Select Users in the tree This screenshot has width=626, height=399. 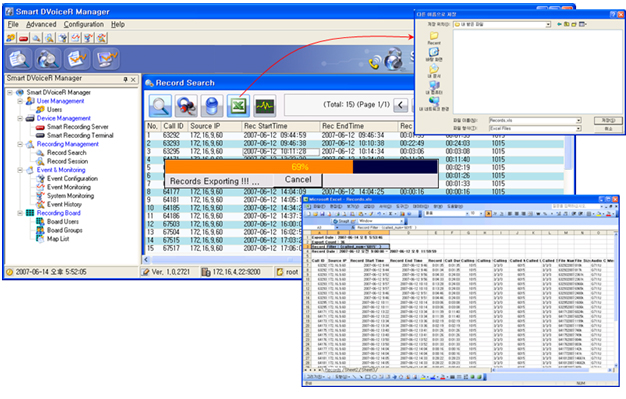(x=54, y=109)
